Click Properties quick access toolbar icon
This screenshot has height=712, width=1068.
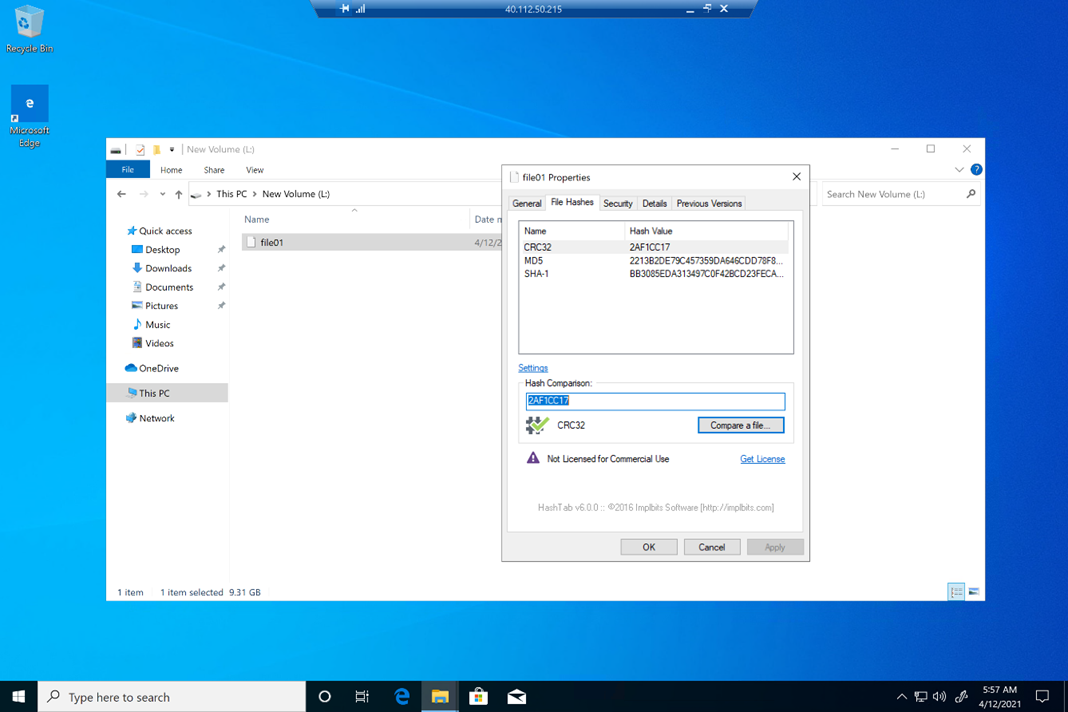[140, 149]
